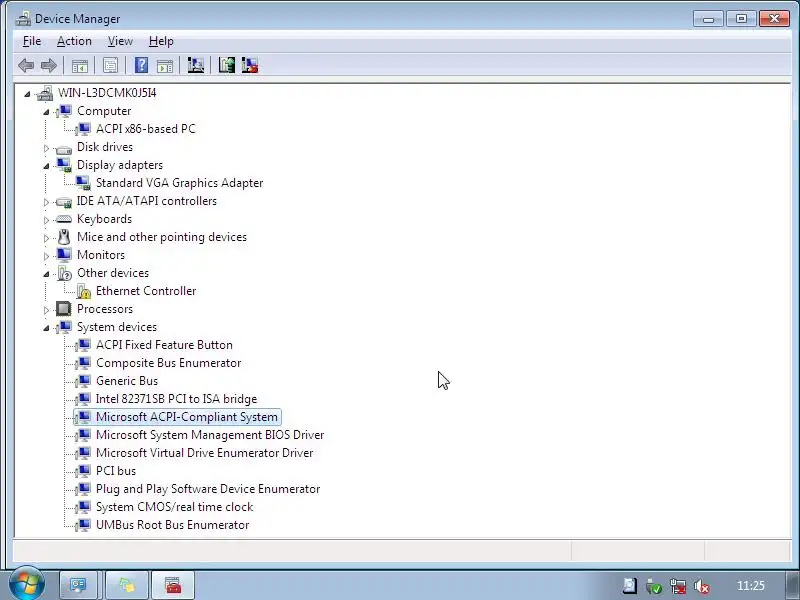Open the Windows Start orb

pyautogui.click(x=27, y=584)
